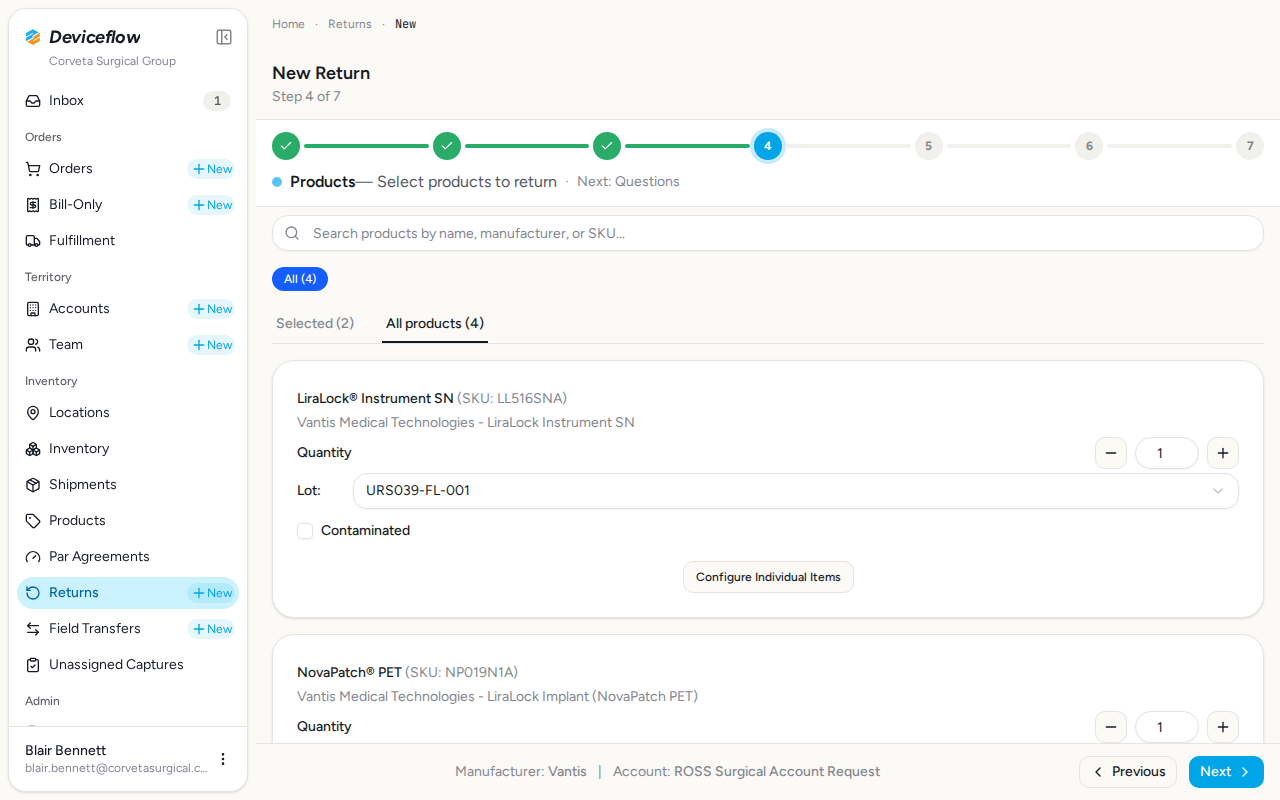Open Inventory boxes icon
Image resolution: width=1280 pixels, height=800 pixels.
coord(33,449)
